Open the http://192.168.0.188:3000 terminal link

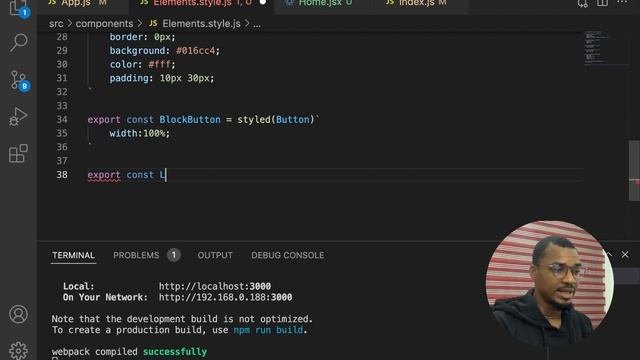(x=225, y=297)
